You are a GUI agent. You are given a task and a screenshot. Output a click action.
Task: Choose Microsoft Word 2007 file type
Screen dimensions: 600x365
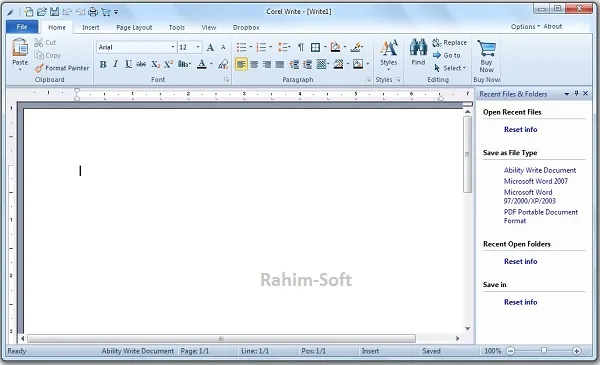pyautogui.click(x=536, y=181)
